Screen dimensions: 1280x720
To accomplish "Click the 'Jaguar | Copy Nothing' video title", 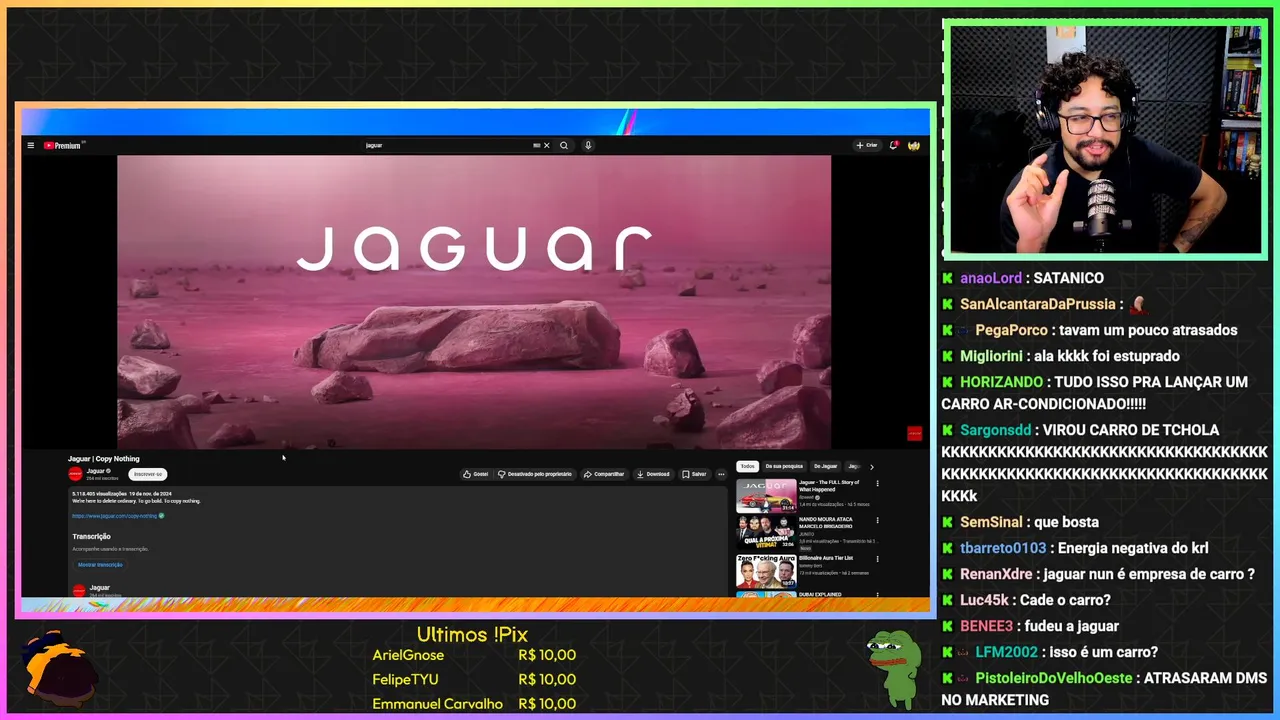I will [x=104, y=459].
